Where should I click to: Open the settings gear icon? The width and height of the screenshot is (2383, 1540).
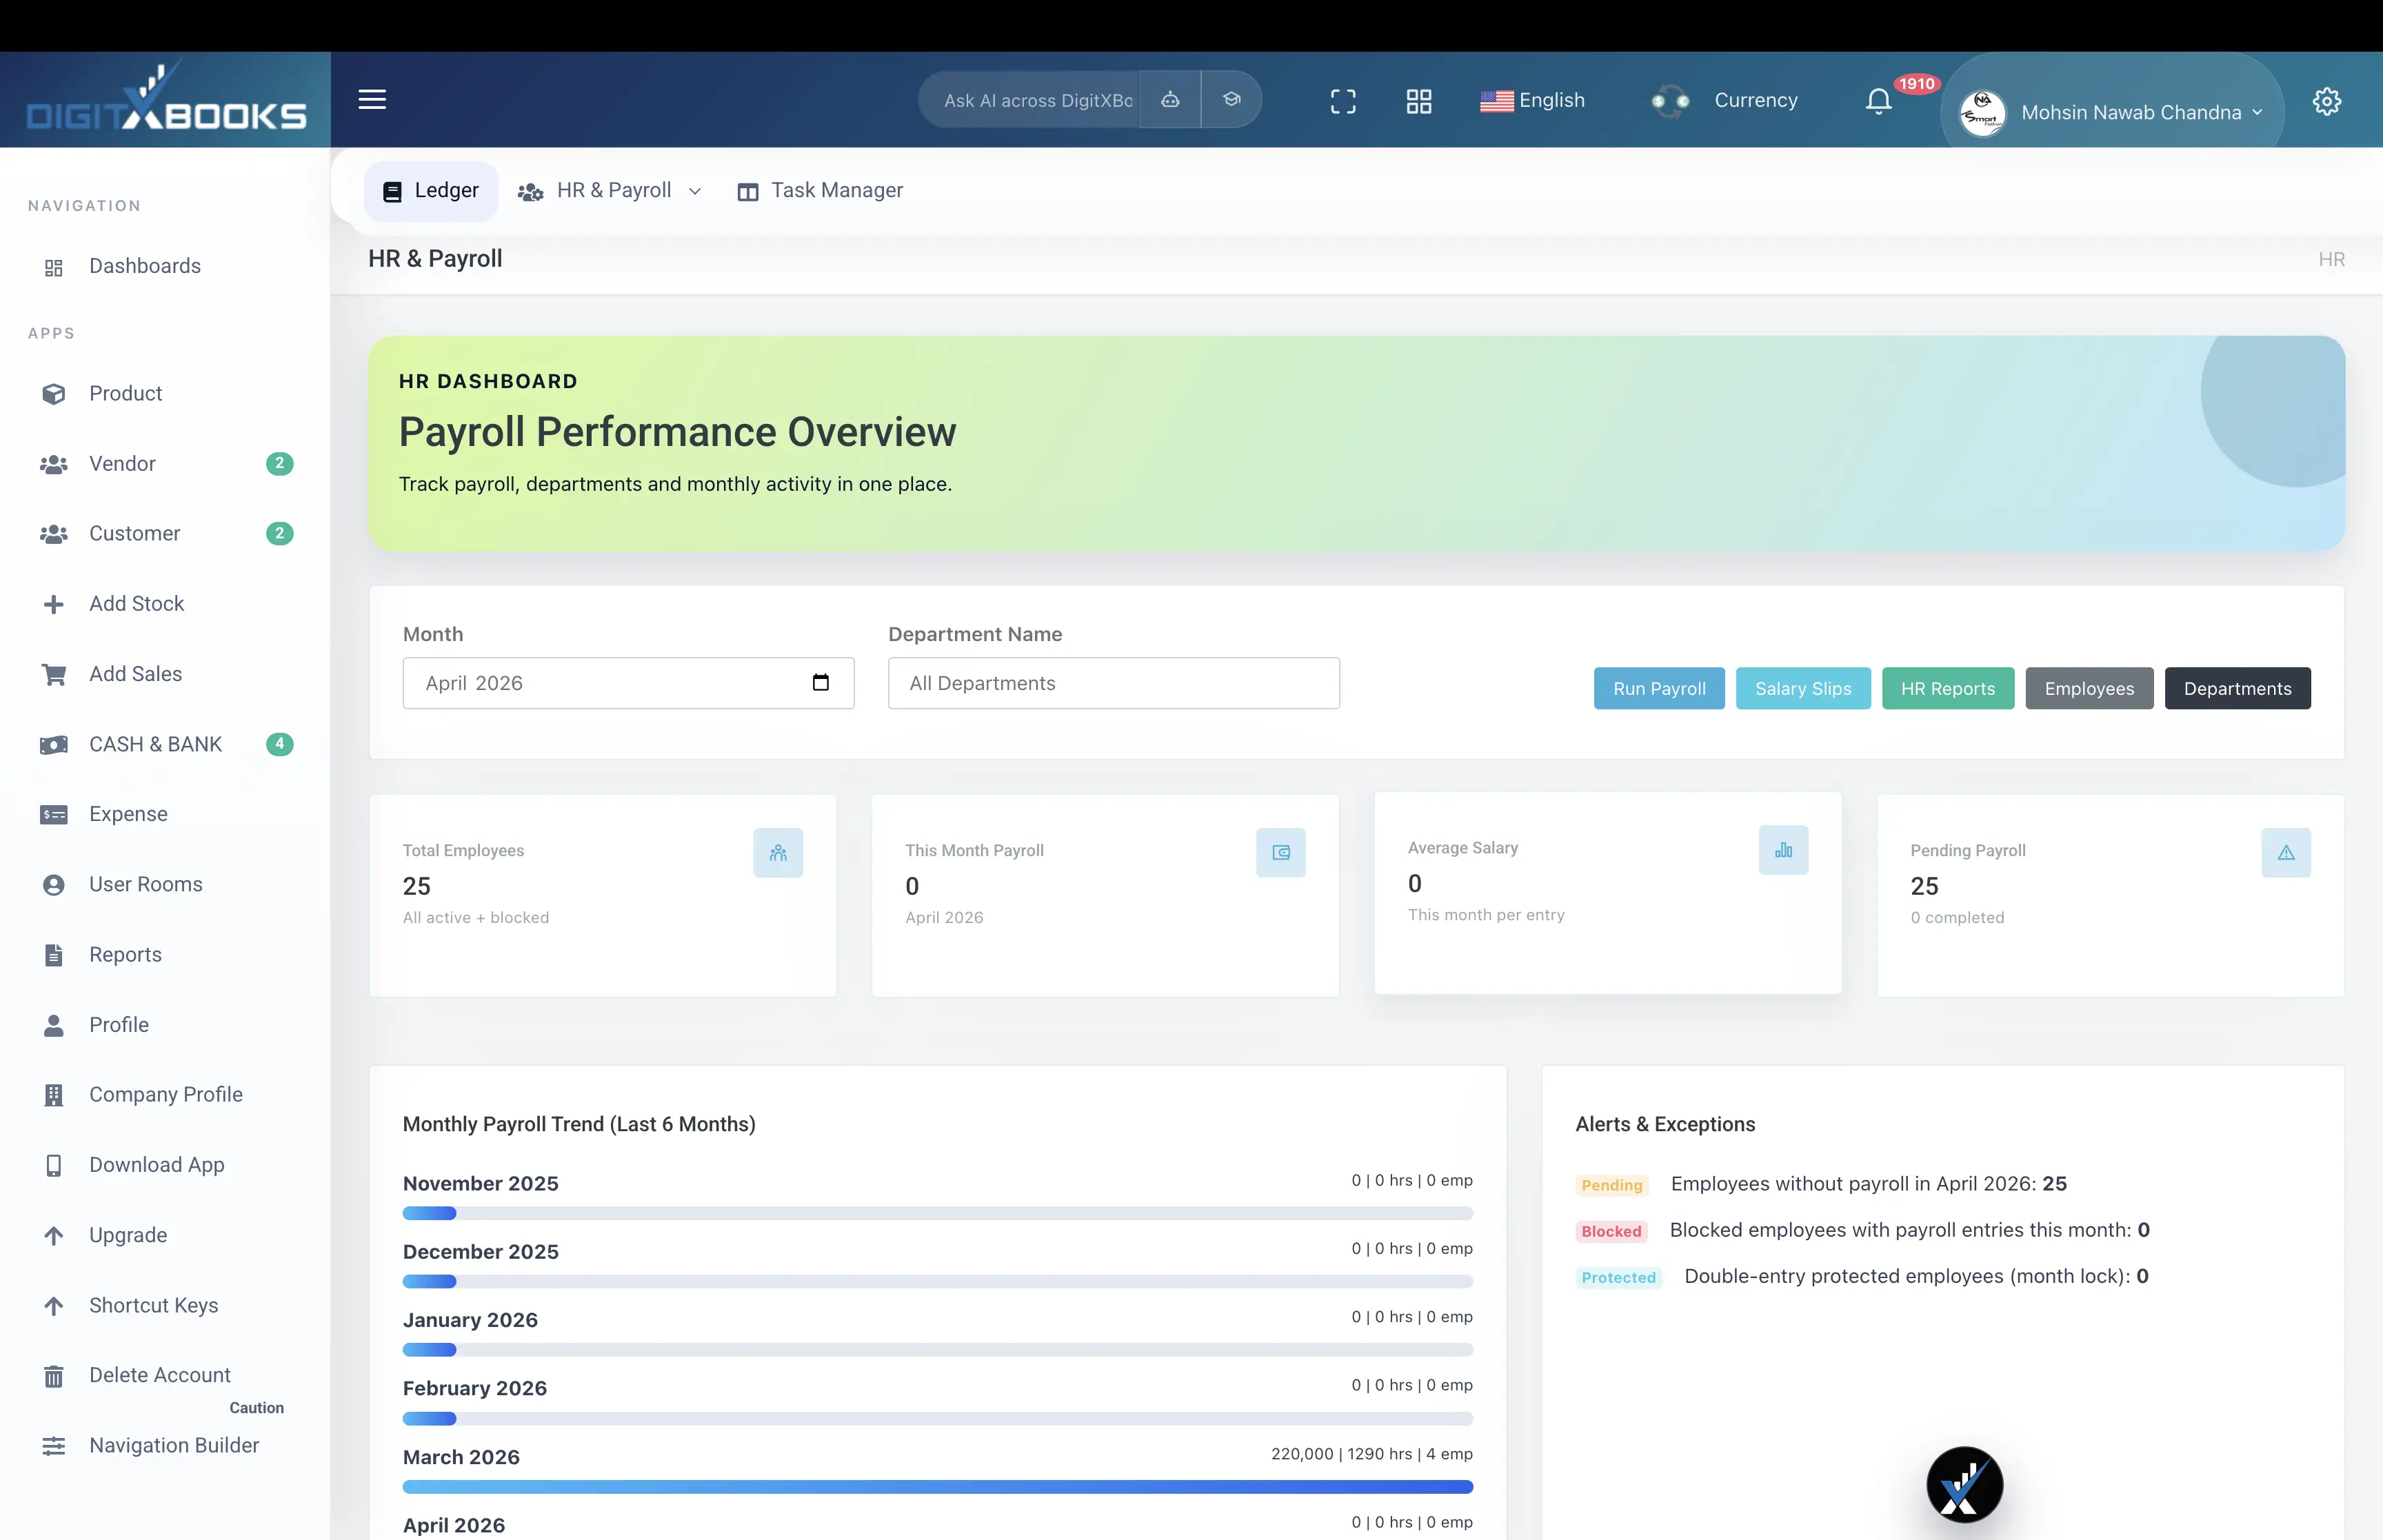[2327, 101]
